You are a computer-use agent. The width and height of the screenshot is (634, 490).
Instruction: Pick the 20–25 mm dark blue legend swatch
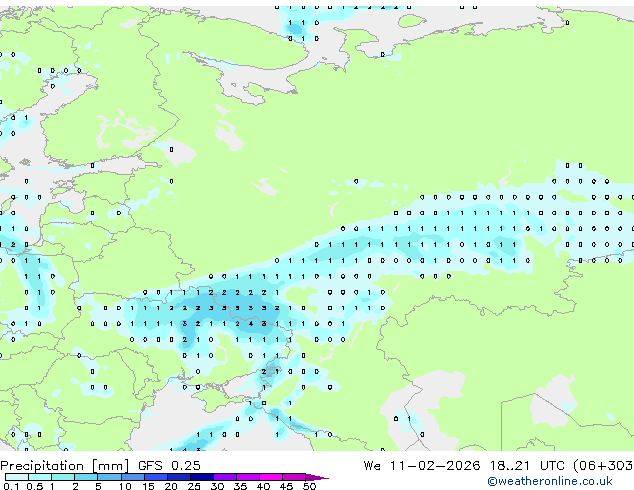coord(179,477)
